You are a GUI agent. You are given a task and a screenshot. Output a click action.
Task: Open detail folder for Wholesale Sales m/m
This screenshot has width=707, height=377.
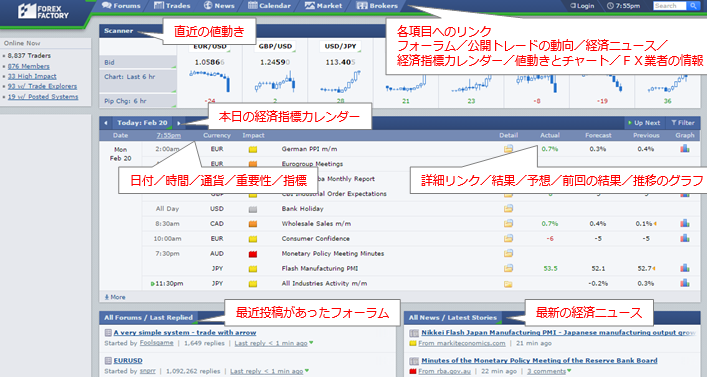508,223
